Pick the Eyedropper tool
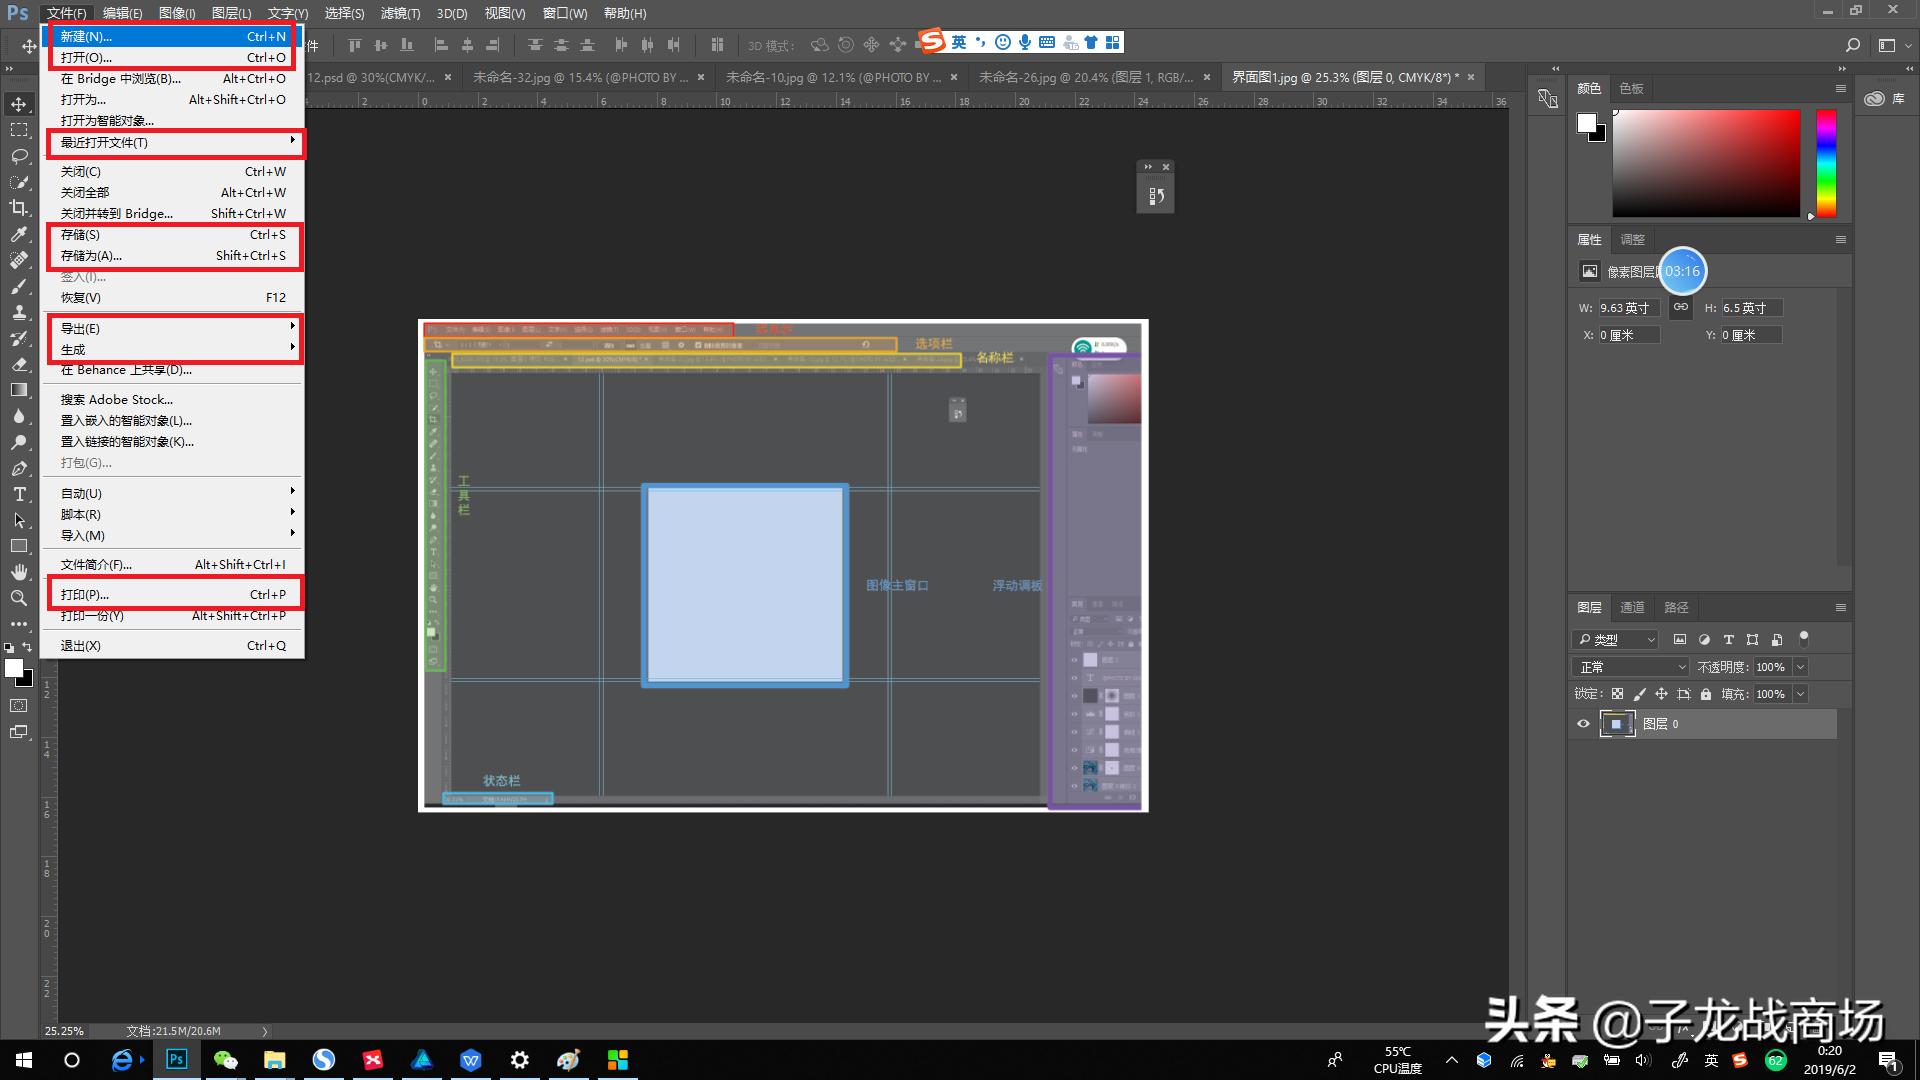The width and height of the screenshot is (1920, 1080). [19, 234]
